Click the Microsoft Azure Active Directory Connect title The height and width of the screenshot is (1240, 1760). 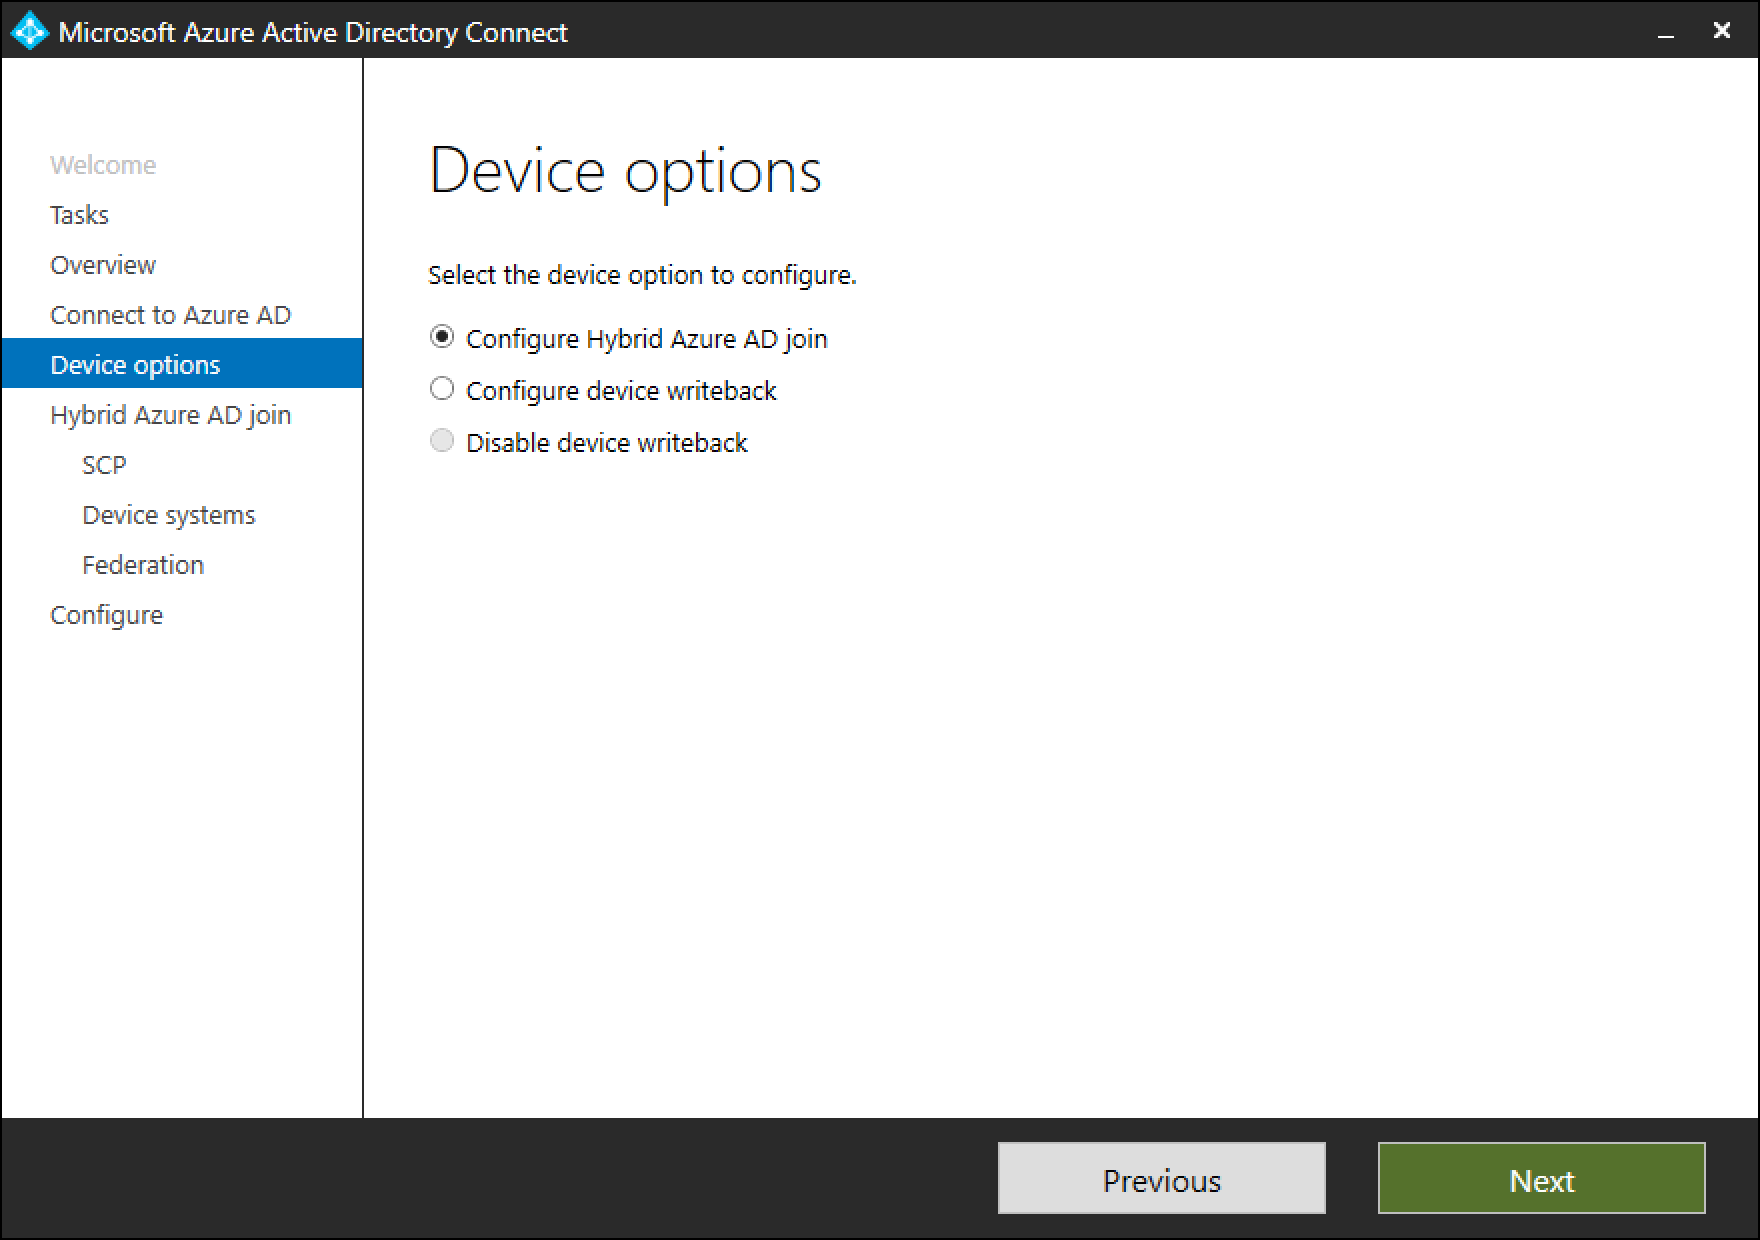(x=313, y=32)
